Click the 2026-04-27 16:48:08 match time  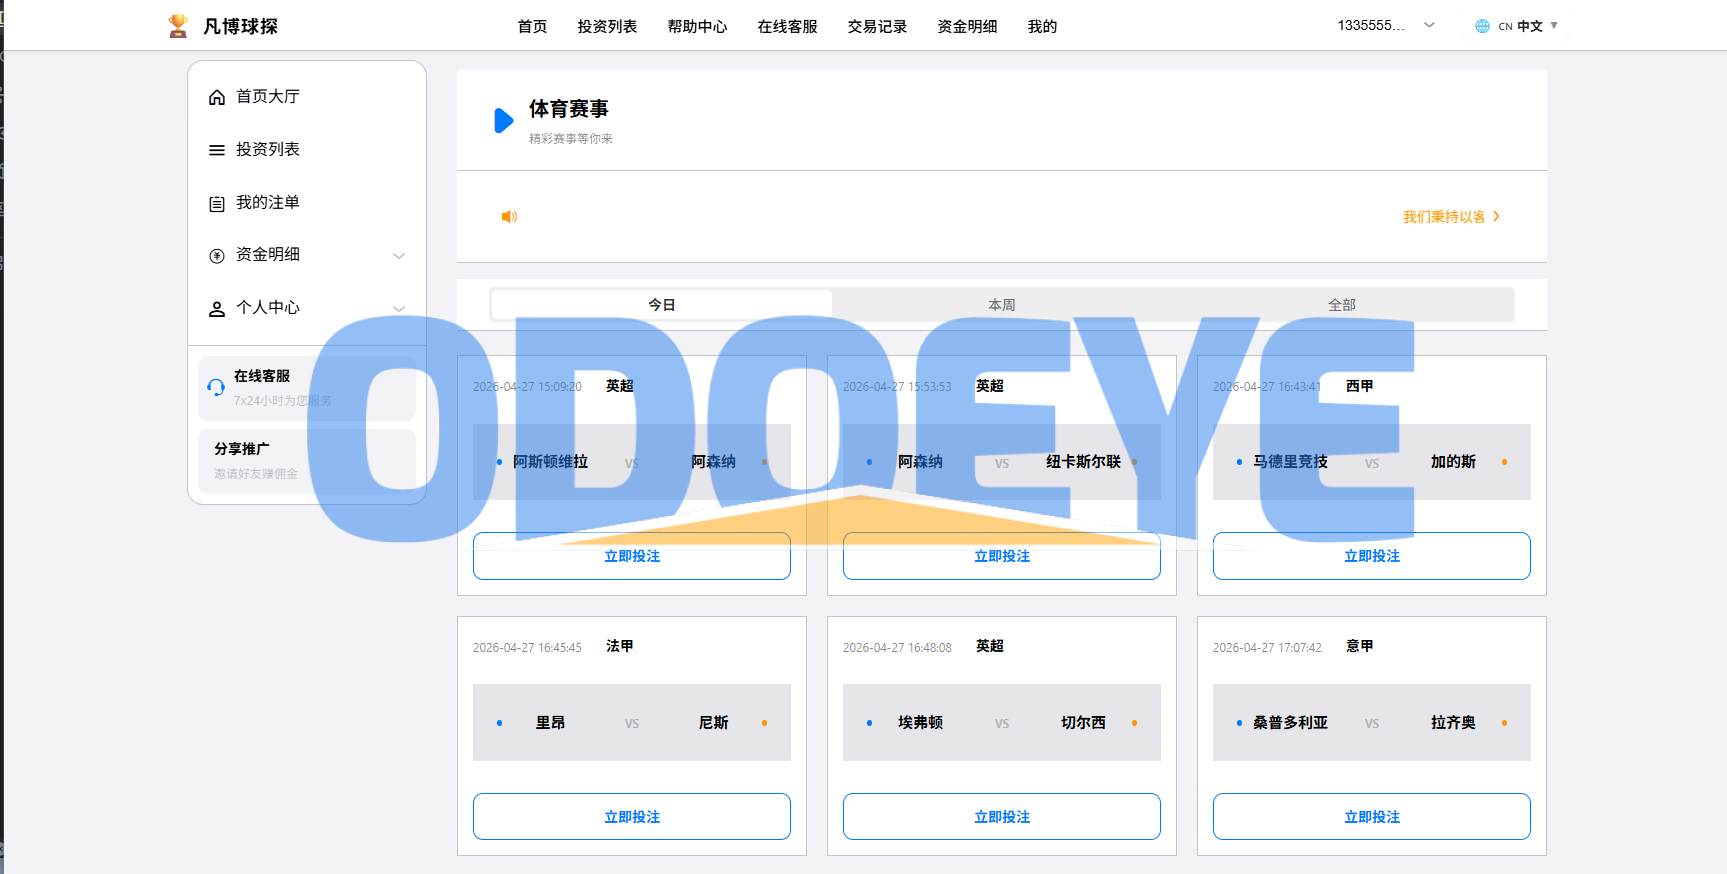point(897,648)
